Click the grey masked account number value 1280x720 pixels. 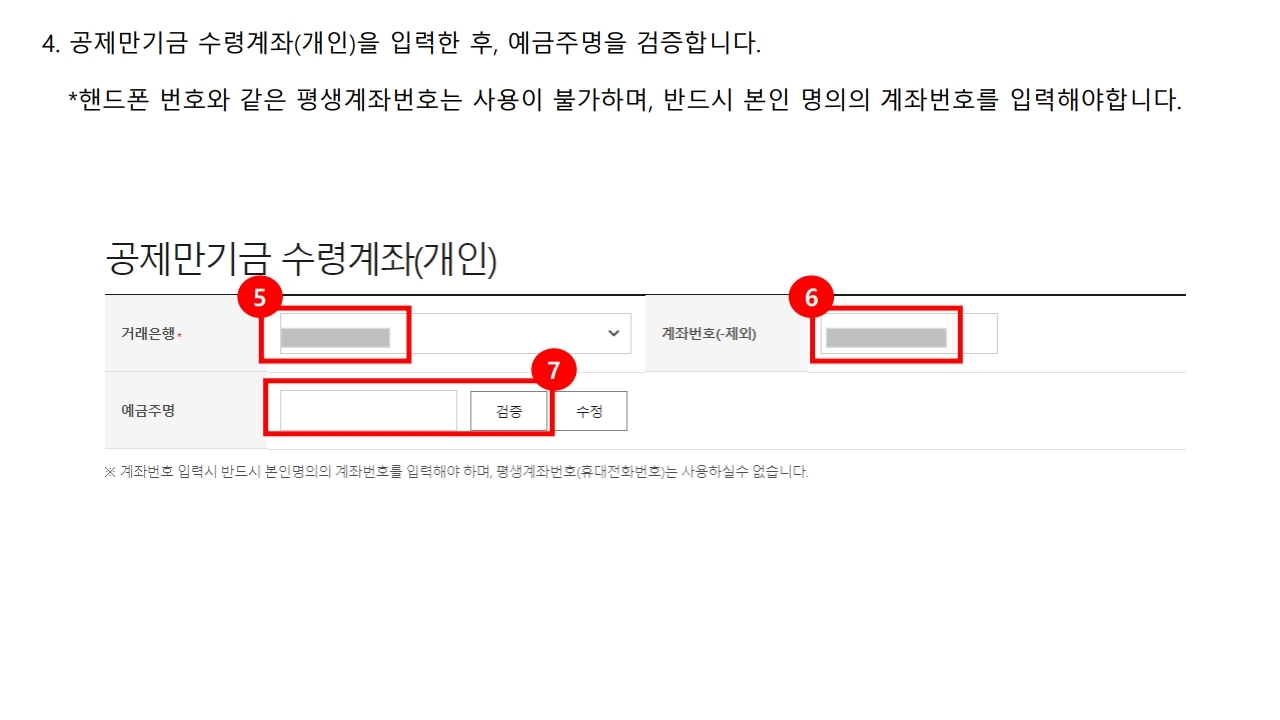point(886,337)
